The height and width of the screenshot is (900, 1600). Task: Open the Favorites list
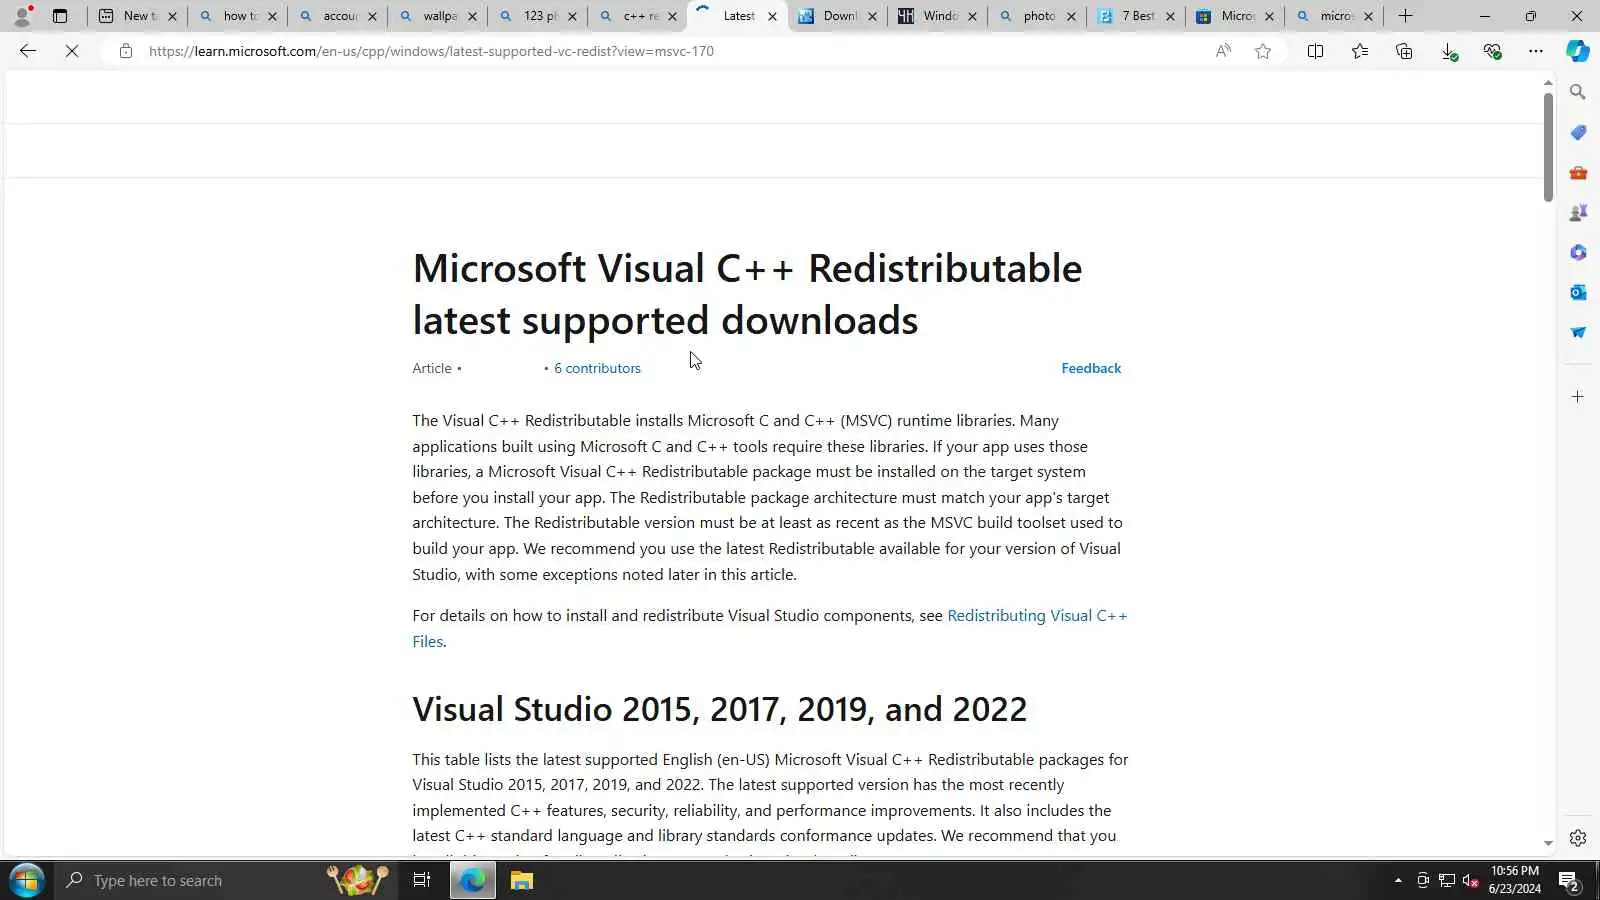(x=1360, y=51)
